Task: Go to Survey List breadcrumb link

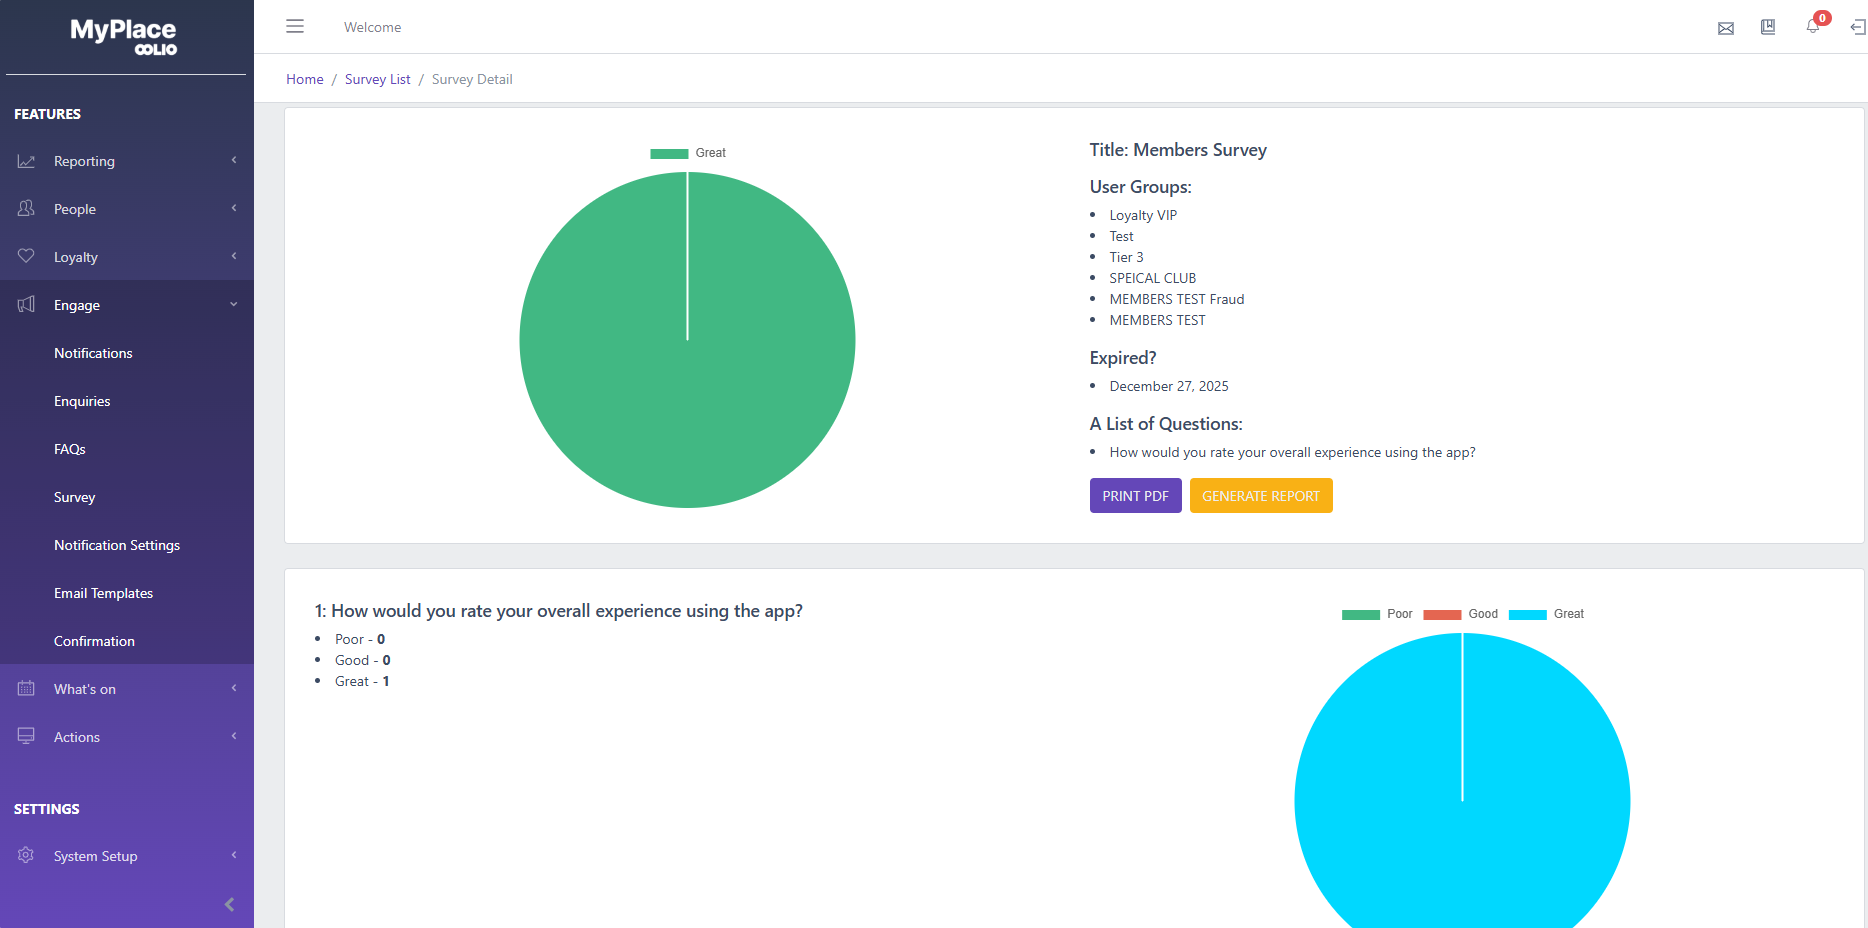Action: 377,79
